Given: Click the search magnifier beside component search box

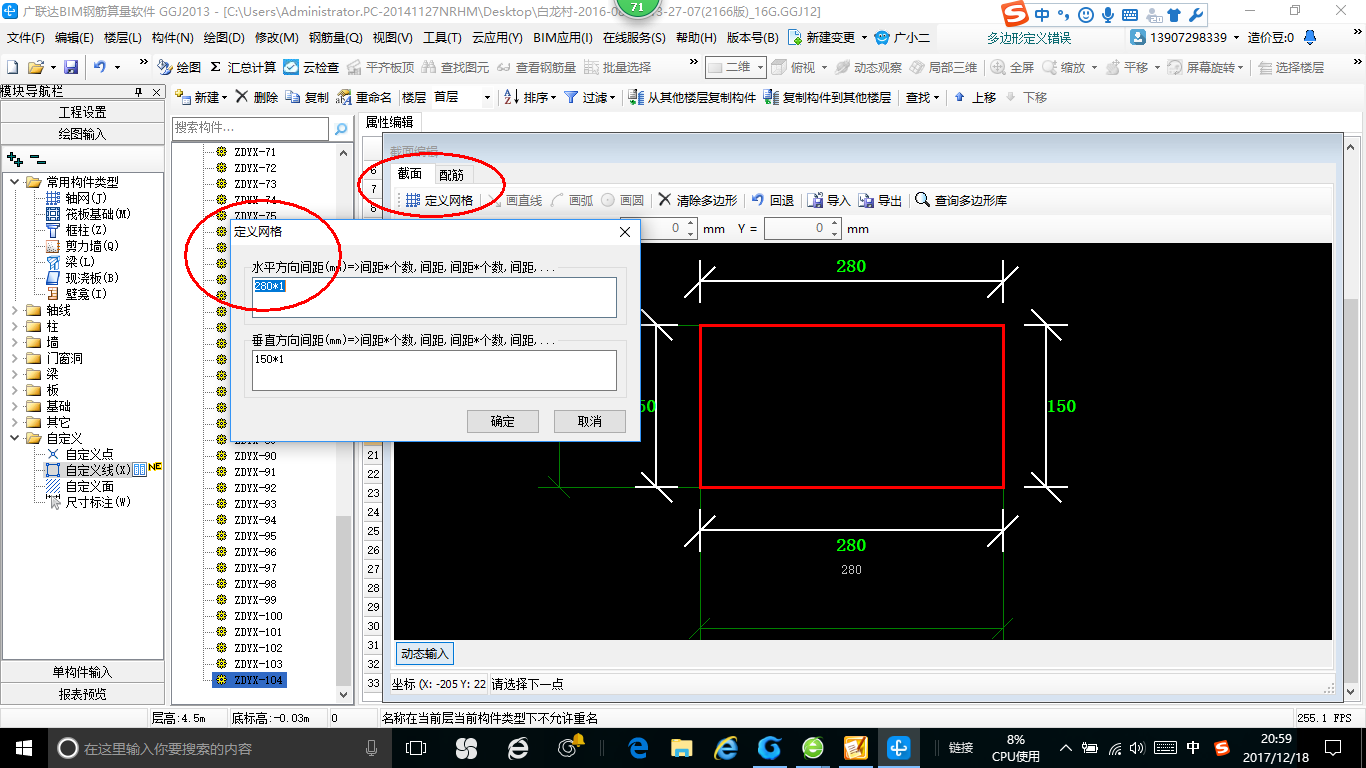Looking at the screenshot, I should pyautogui.click(x=341, y=128).
